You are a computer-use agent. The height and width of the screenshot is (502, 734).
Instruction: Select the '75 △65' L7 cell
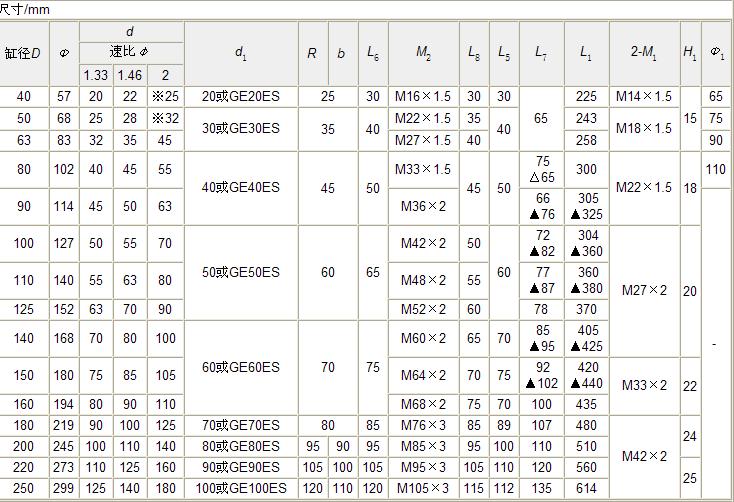coord(542,170)
